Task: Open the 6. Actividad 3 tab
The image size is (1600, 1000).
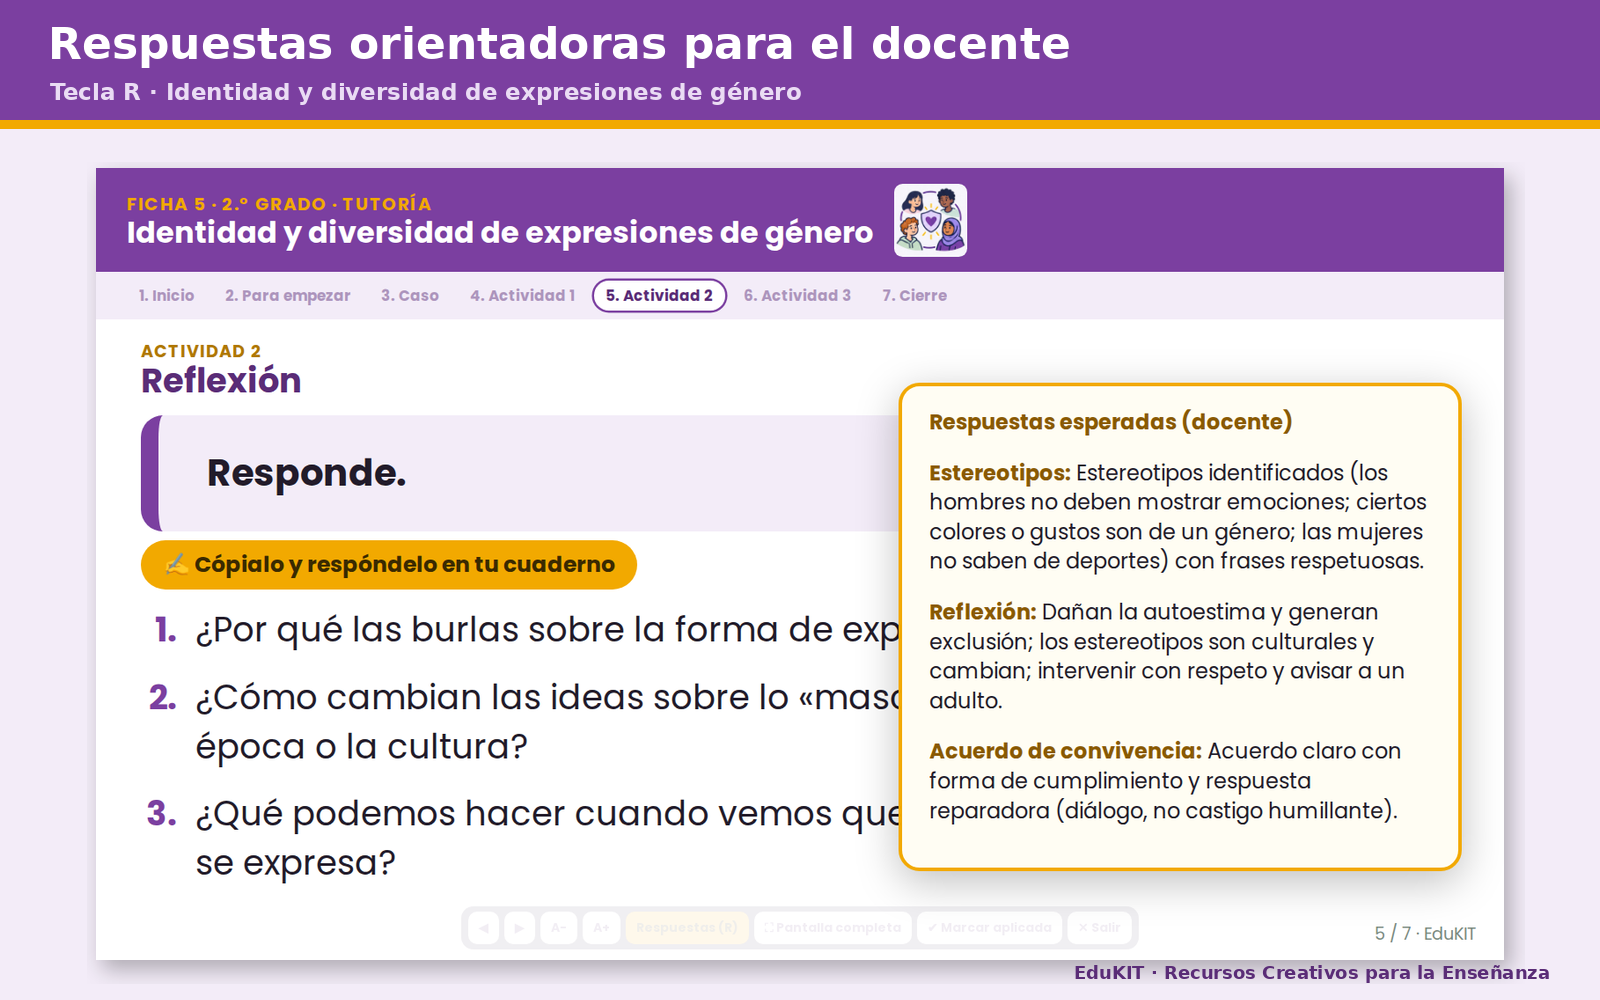Action: (x=797, y=296)
